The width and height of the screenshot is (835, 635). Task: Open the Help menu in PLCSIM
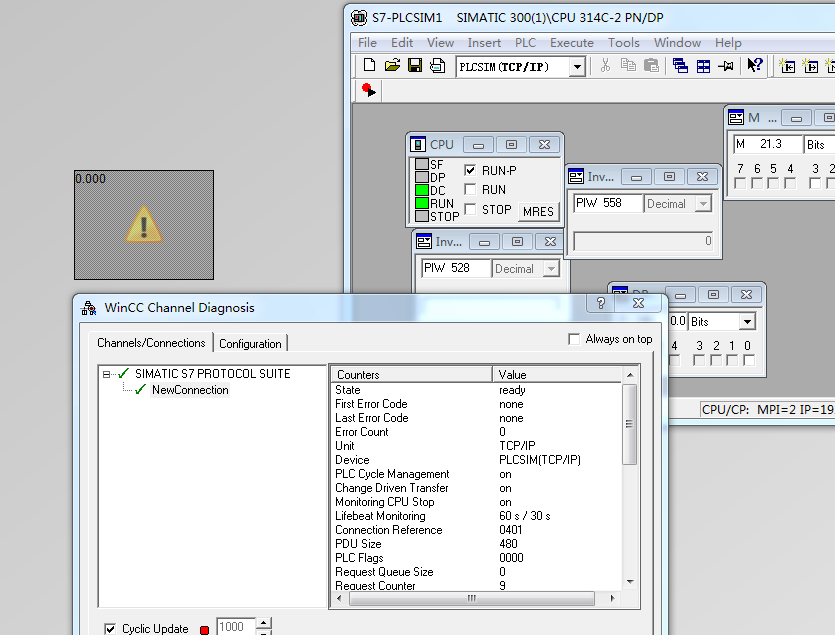pos(727,43)
